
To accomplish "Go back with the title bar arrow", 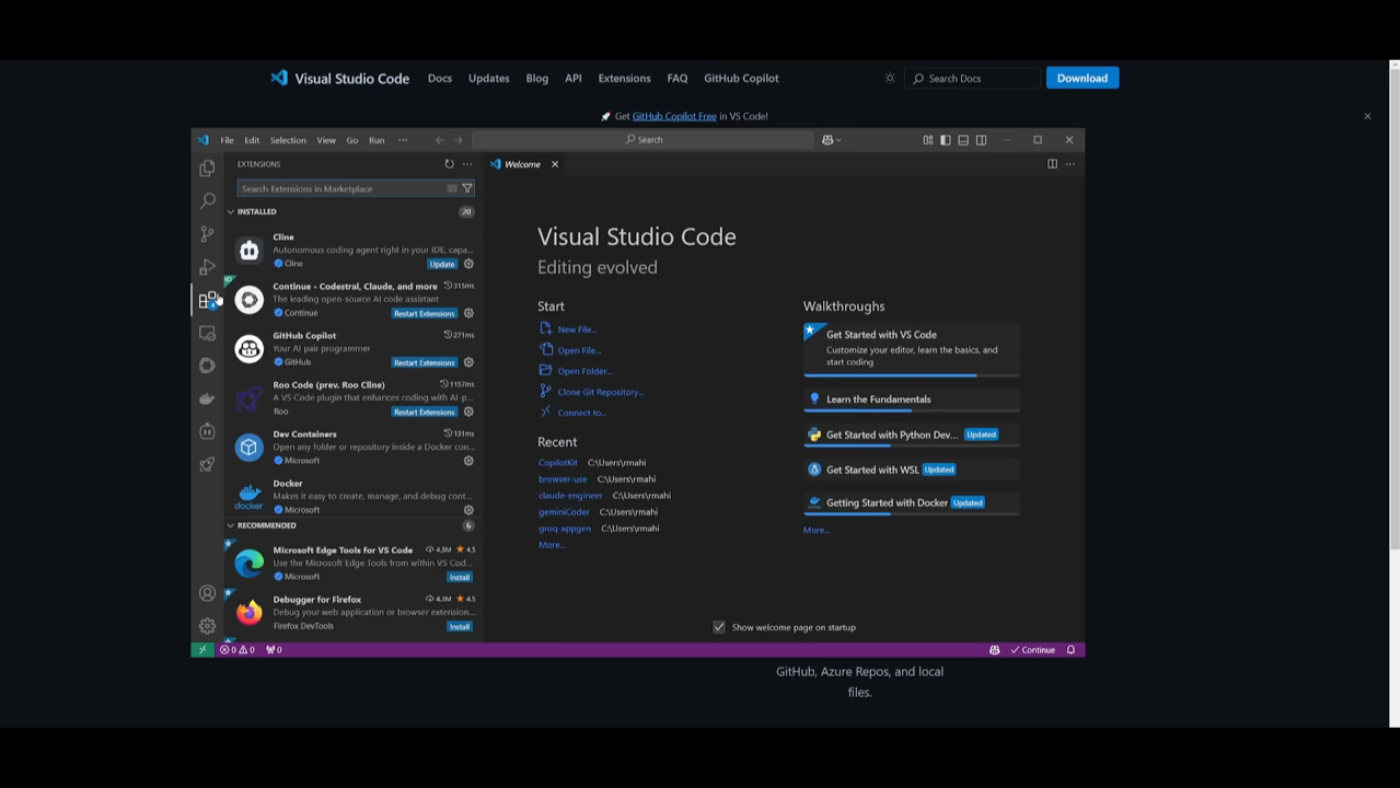I will [439, 140].
